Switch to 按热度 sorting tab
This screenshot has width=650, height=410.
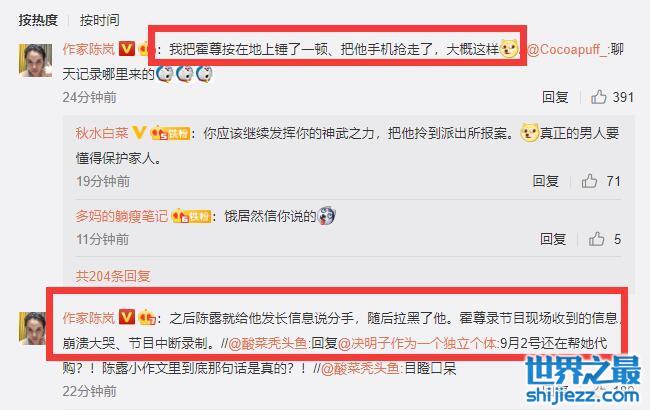click(x=38, y=20)
